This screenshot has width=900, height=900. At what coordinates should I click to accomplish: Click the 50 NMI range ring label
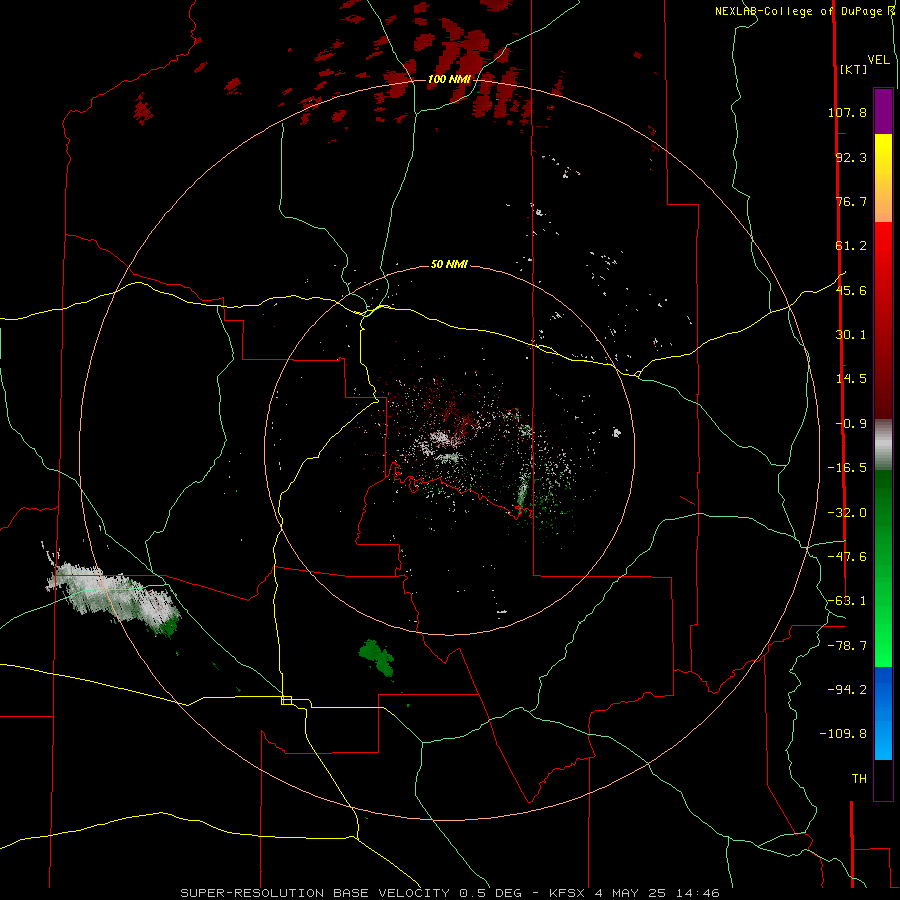pos(449,265)
